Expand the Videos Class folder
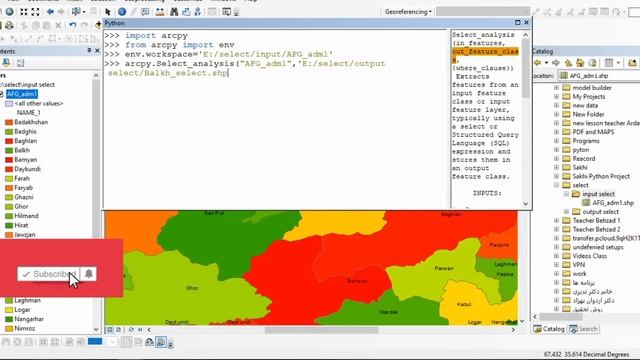 [x=556, y=256]
